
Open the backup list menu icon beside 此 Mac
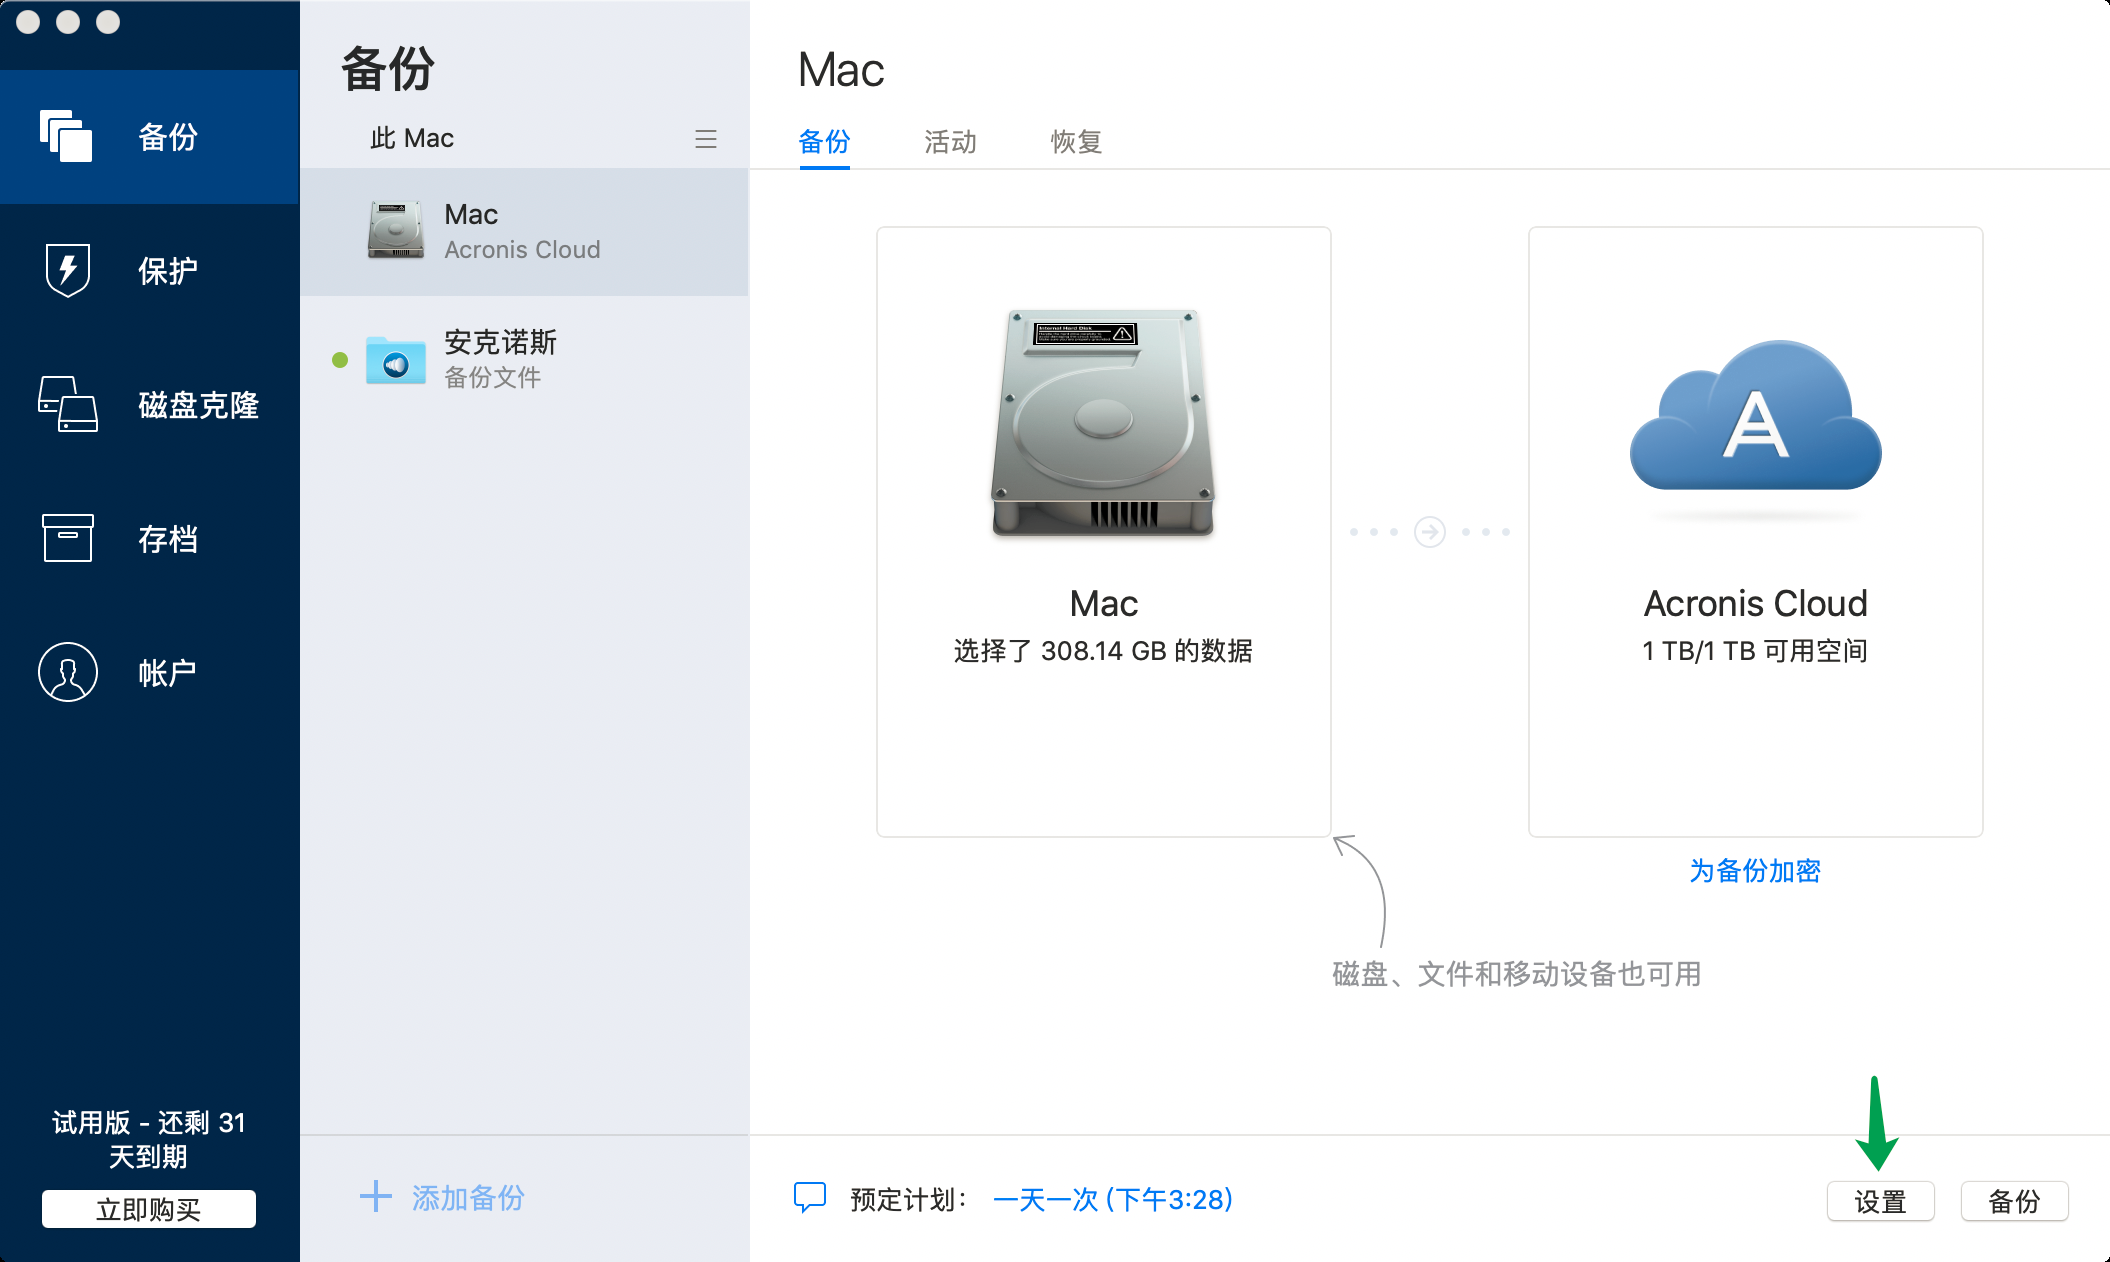pos(706,139)
